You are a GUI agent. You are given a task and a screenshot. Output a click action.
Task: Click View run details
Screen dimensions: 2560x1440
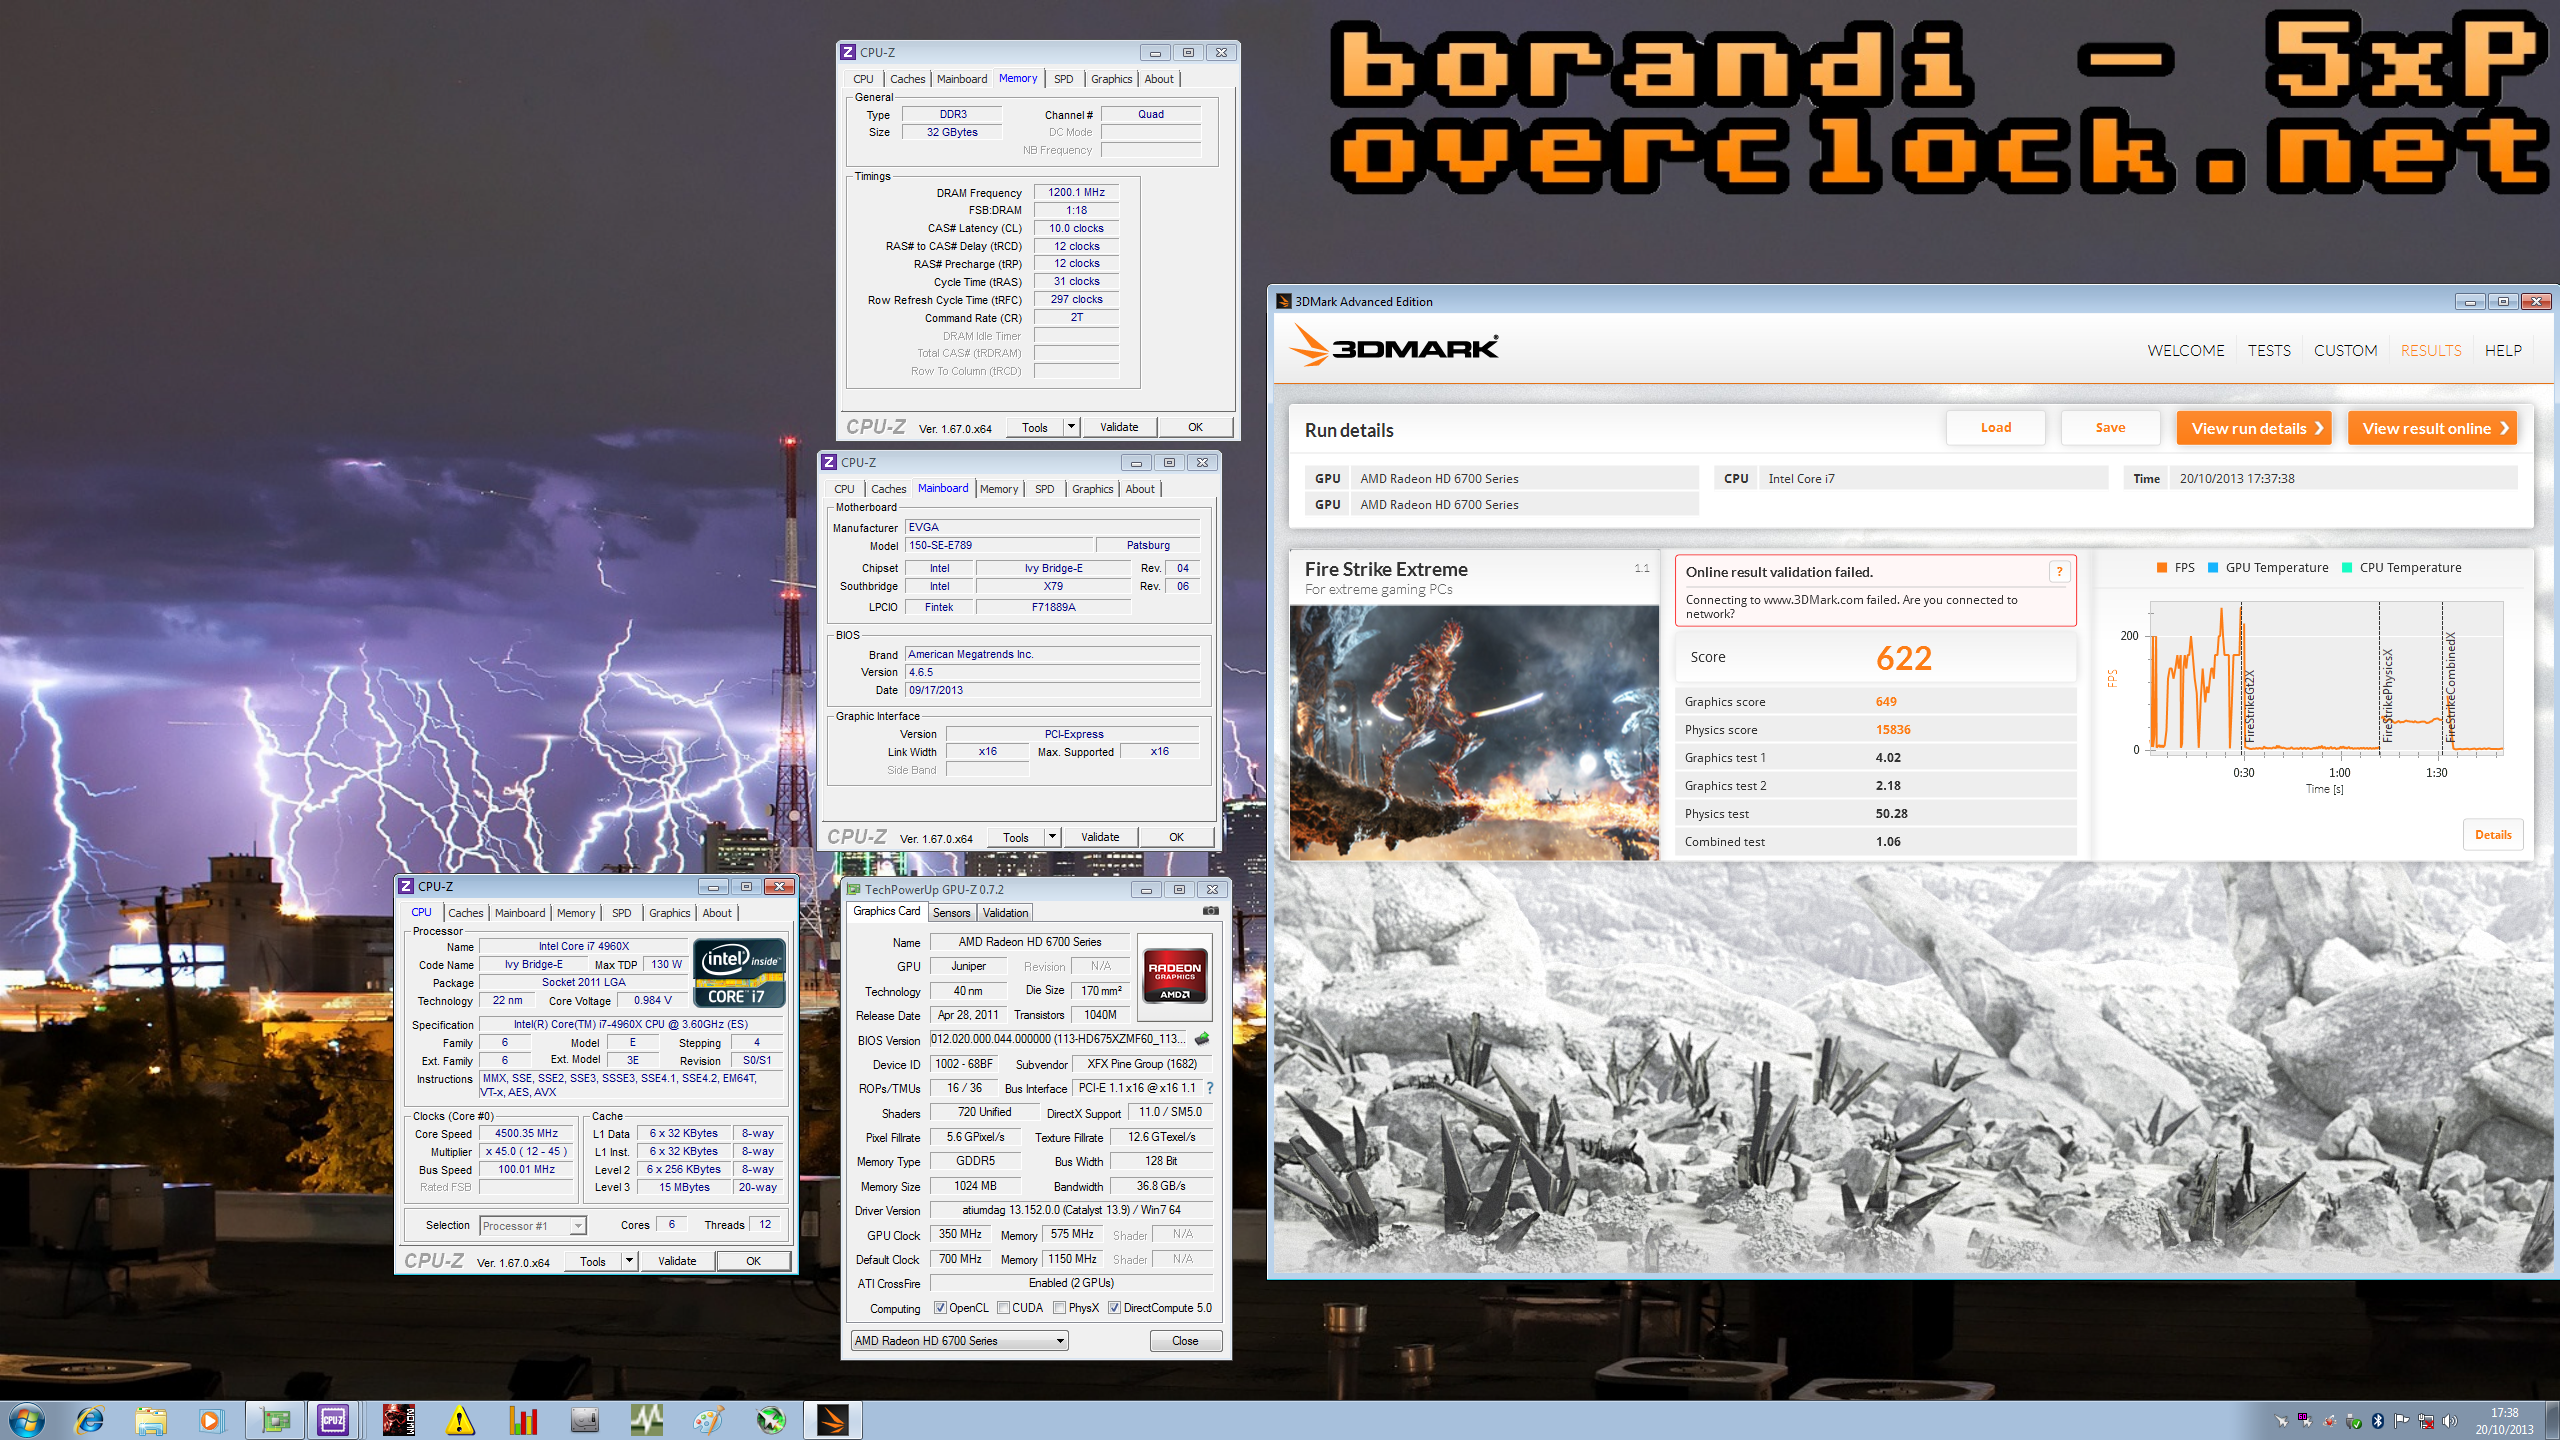tap(2254, 428)
